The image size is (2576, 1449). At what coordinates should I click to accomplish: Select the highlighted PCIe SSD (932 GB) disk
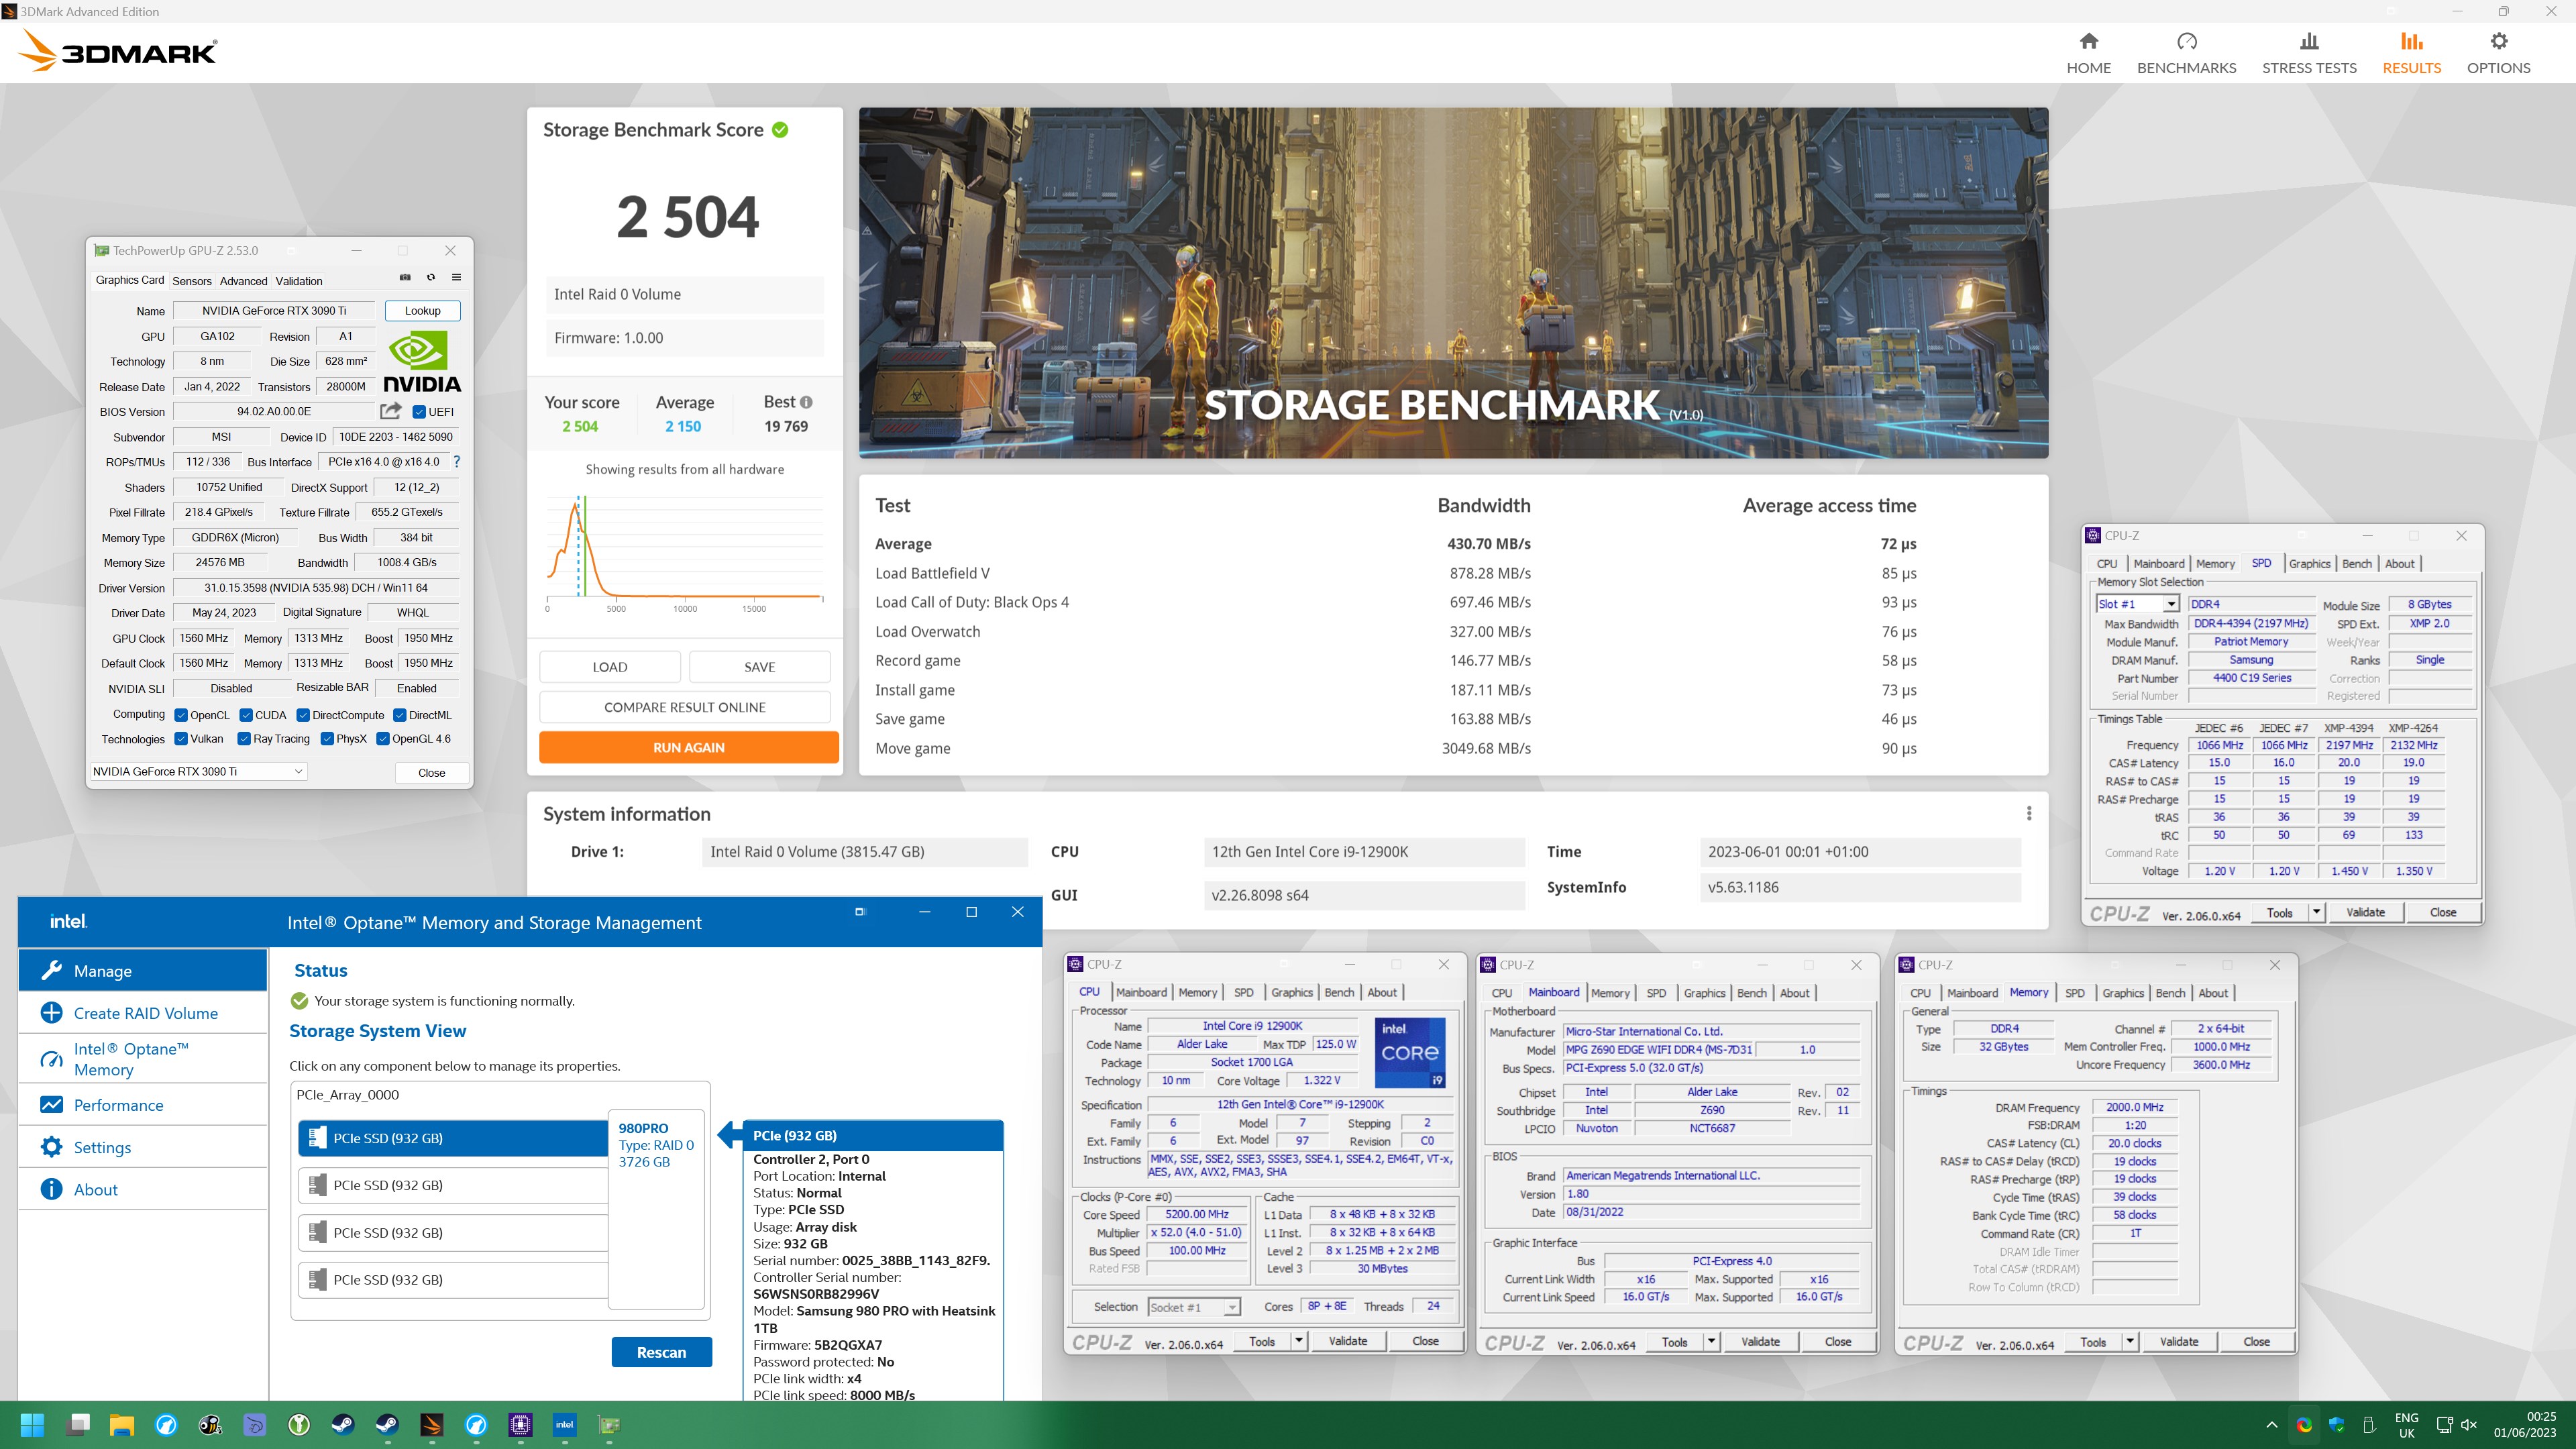tap(453, 1138)
